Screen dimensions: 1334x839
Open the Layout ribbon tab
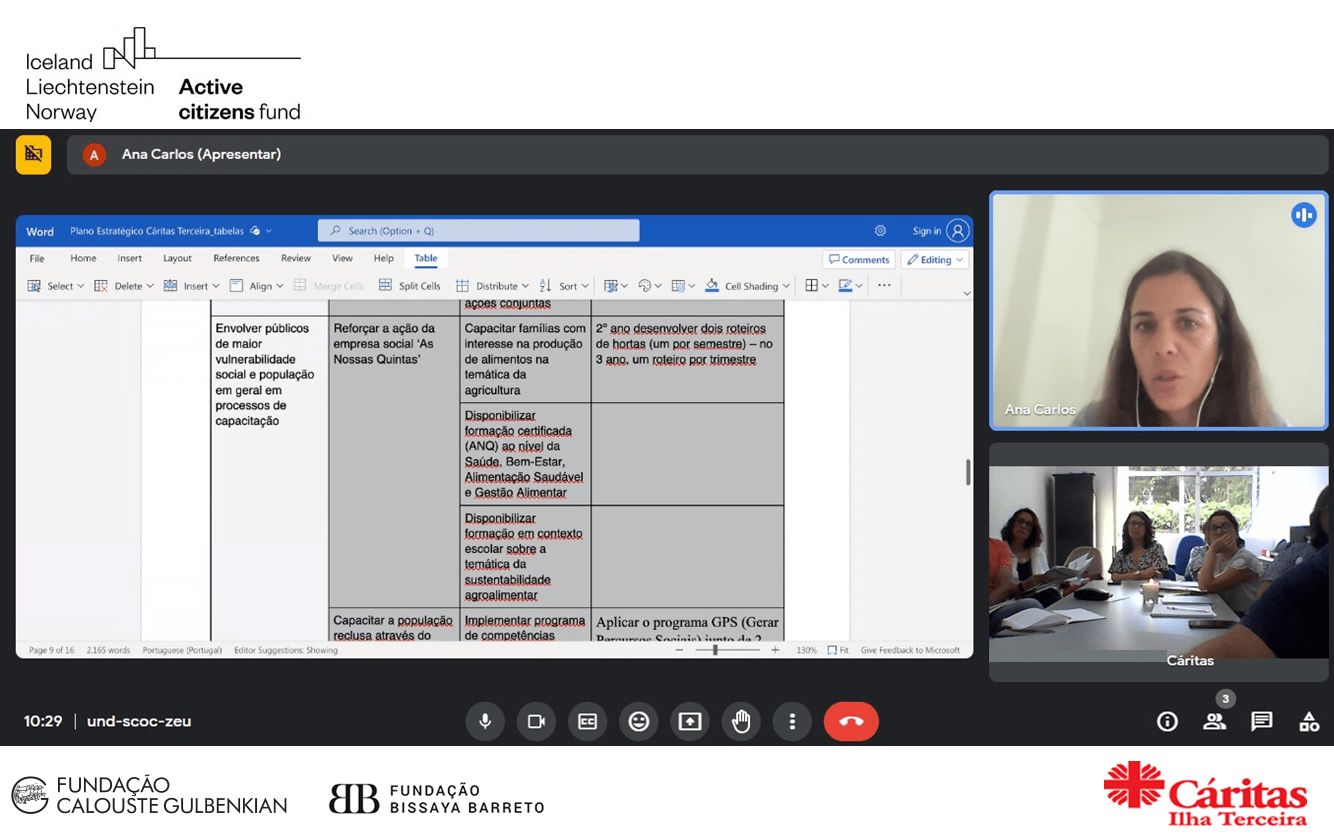click(177, 258)
